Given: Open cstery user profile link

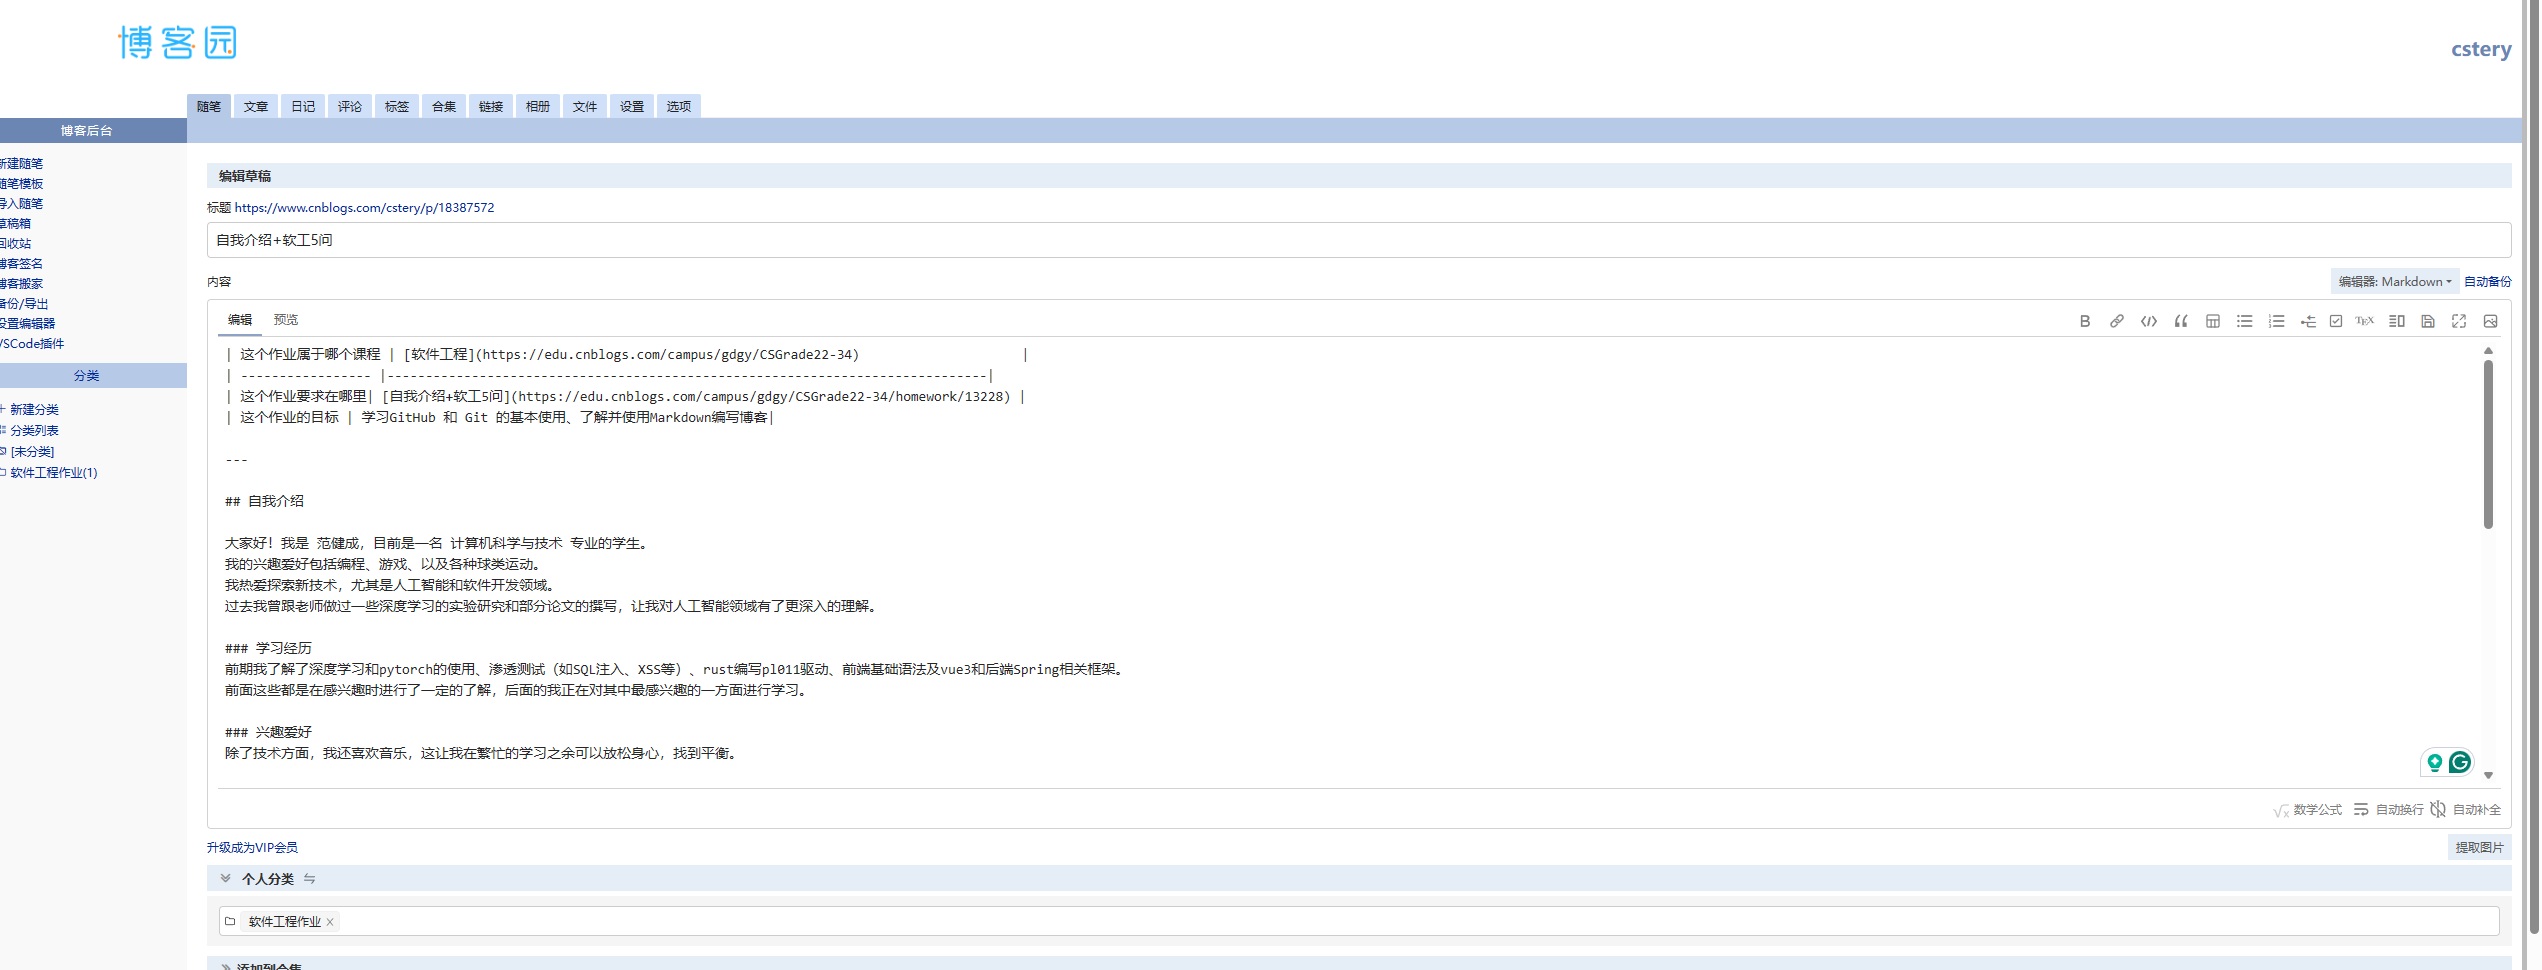Looking at the screenshot, I should (2481, 49).
